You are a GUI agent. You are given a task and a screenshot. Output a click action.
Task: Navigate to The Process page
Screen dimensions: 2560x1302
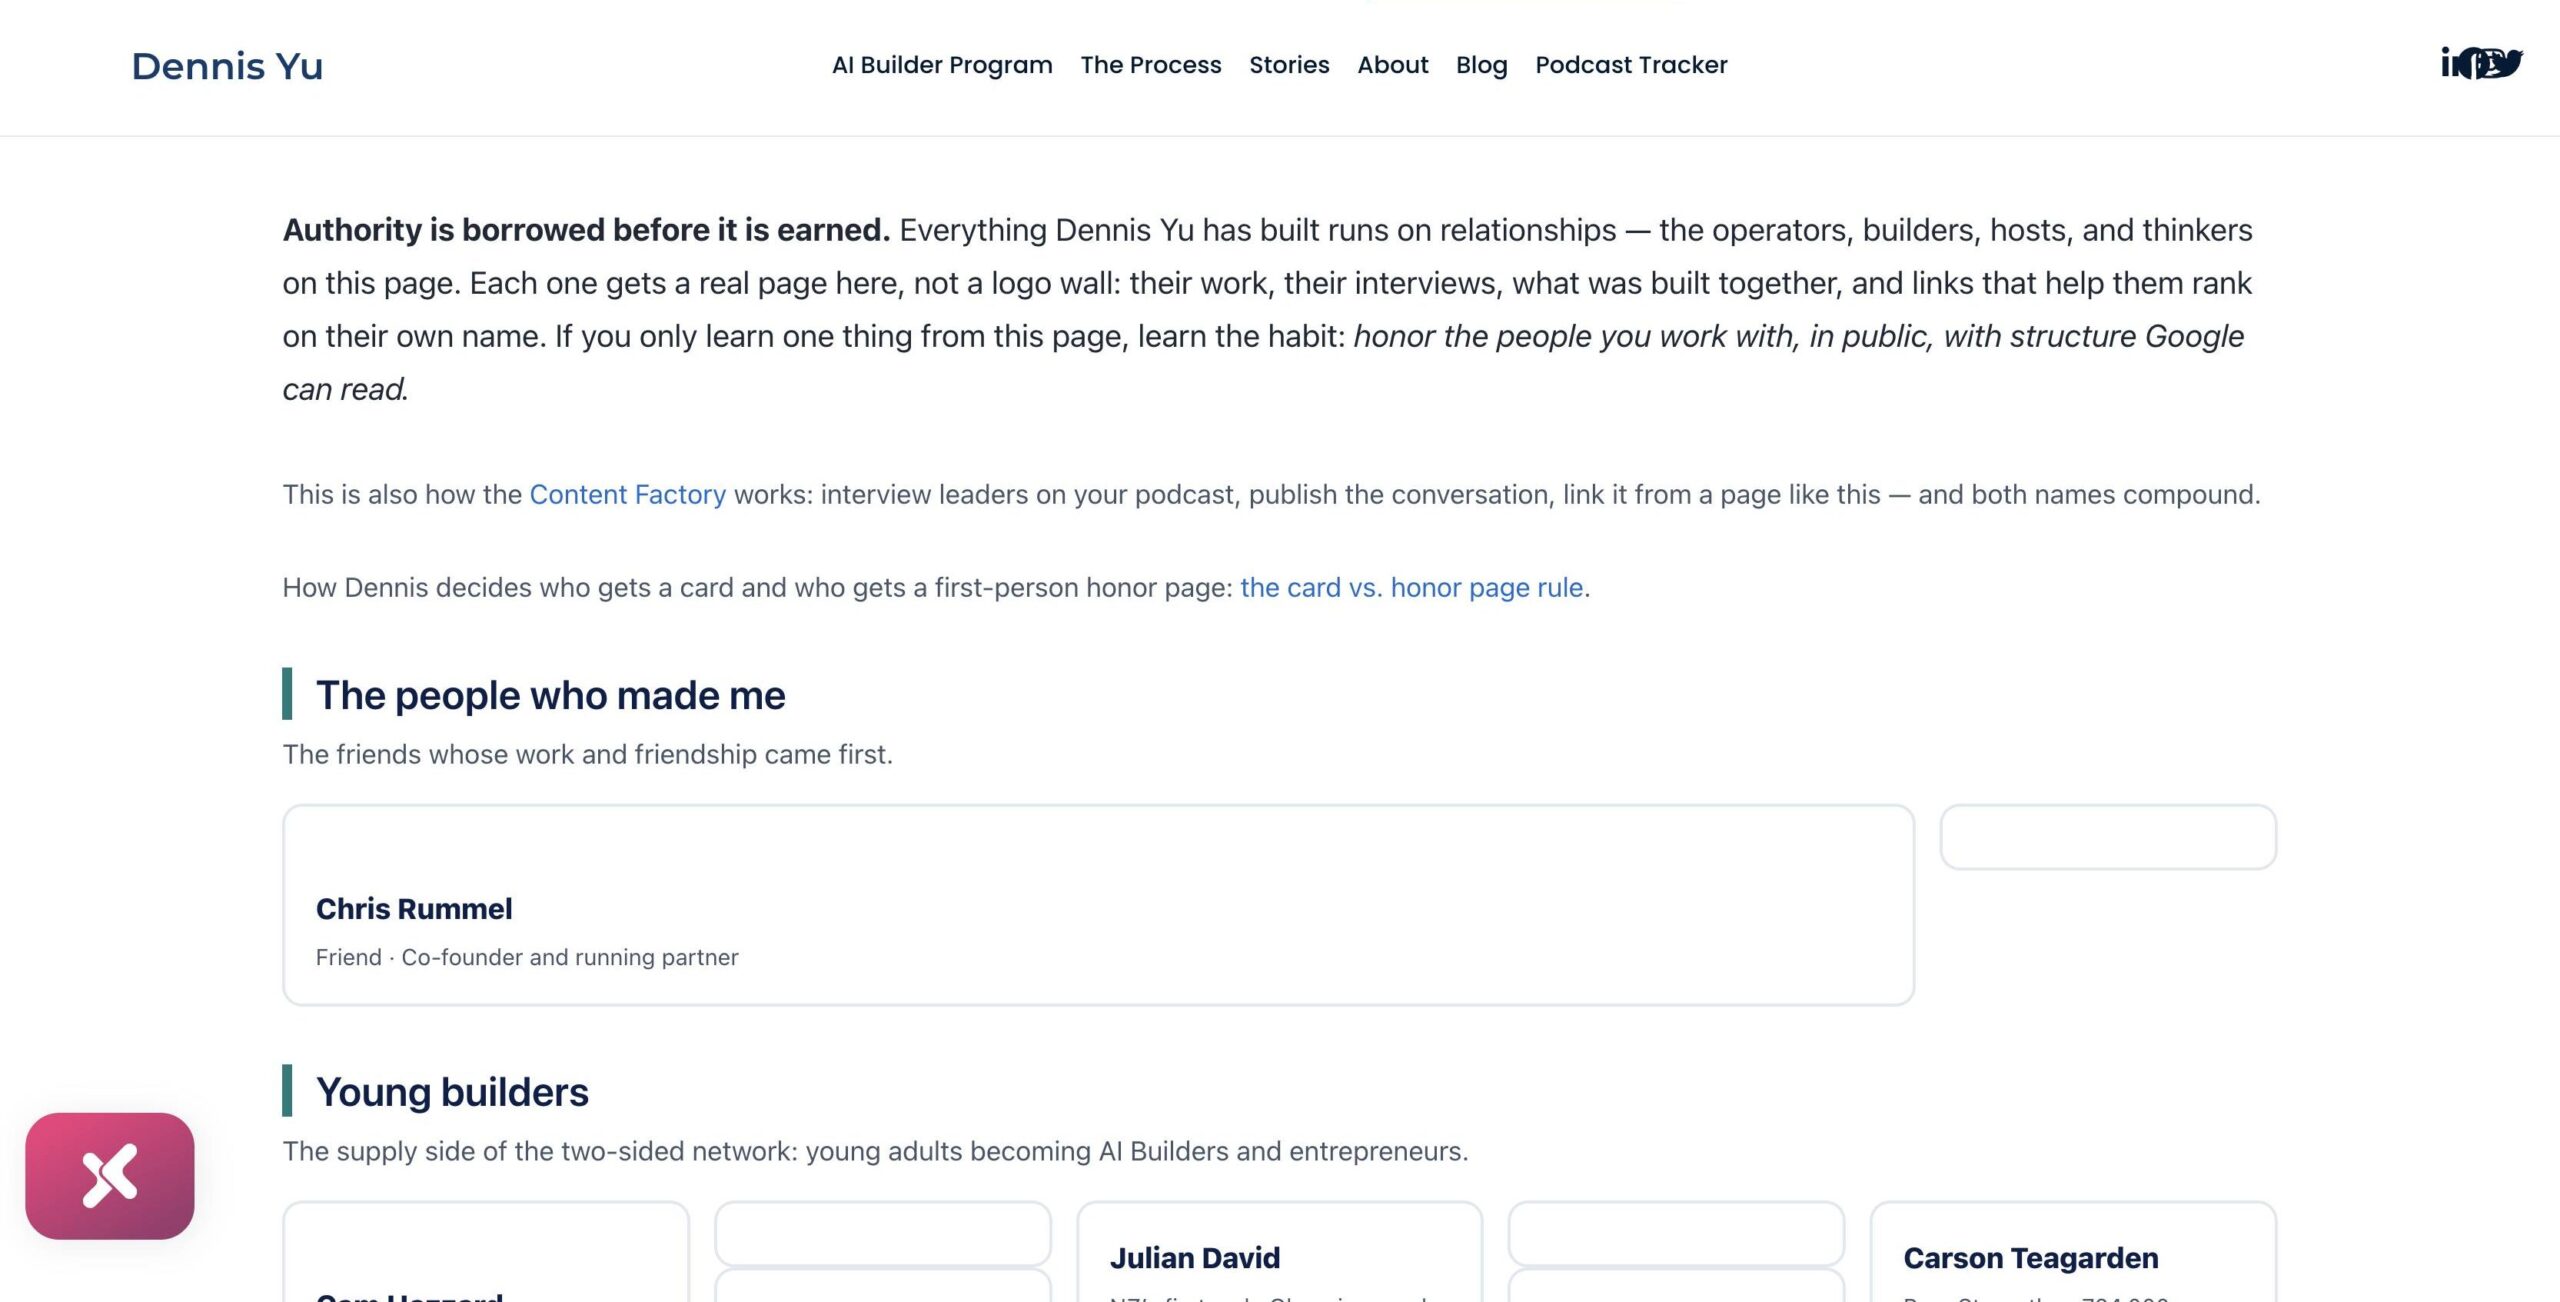[1151, 65]
